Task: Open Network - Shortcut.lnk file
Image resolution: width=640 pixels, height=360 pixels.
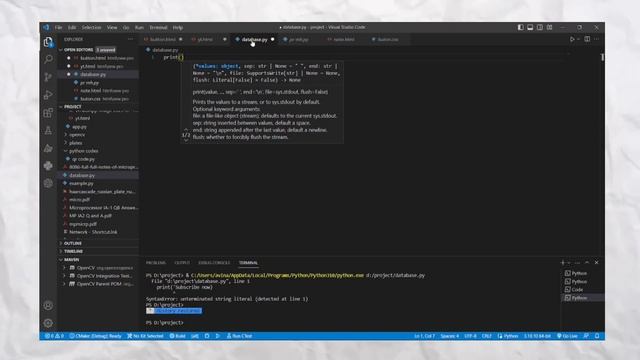Action: click(93, 232)
